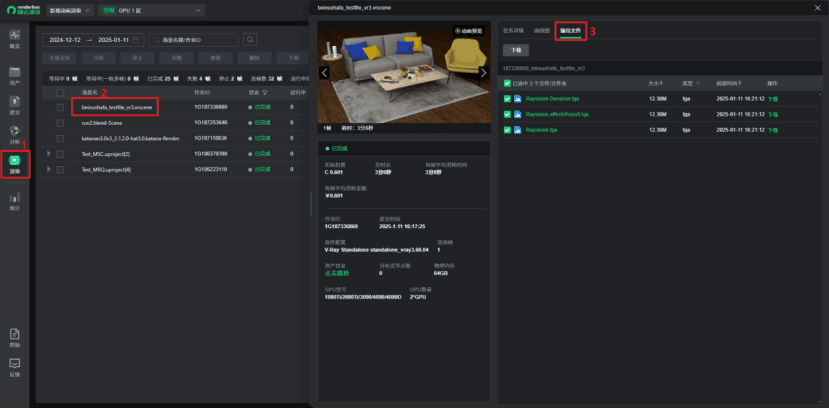The image size is (829, 409).
Task: Show the next preview image arrow
Action: point(483,72)
